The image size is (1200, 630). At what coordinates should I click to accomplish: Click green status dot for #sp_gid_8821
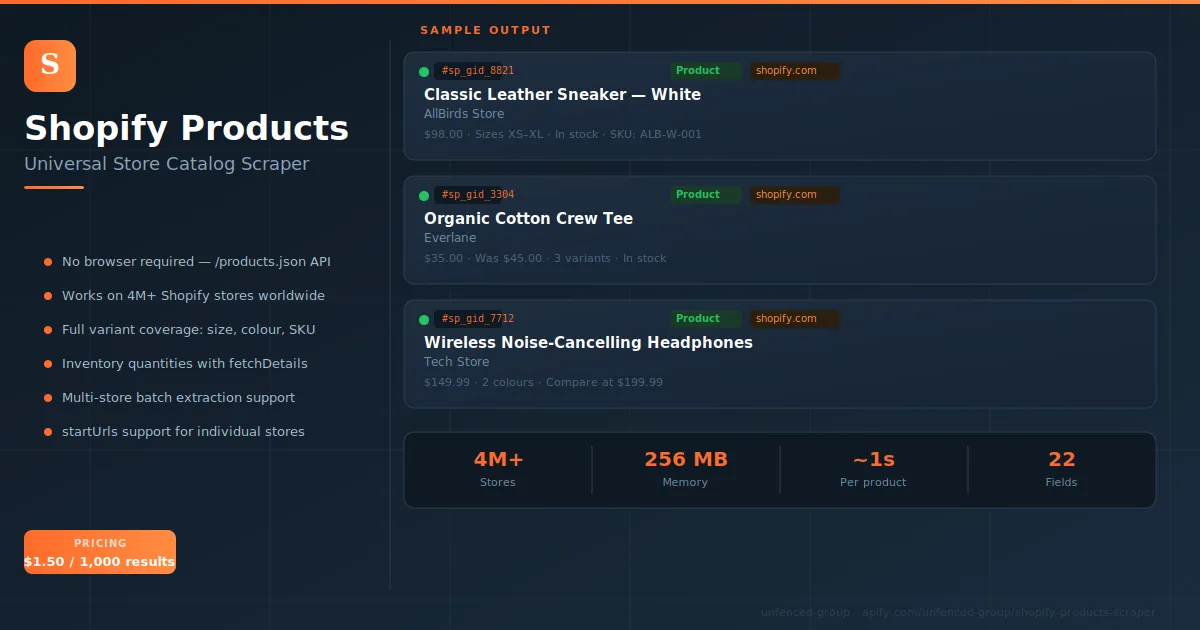[424, 71]
